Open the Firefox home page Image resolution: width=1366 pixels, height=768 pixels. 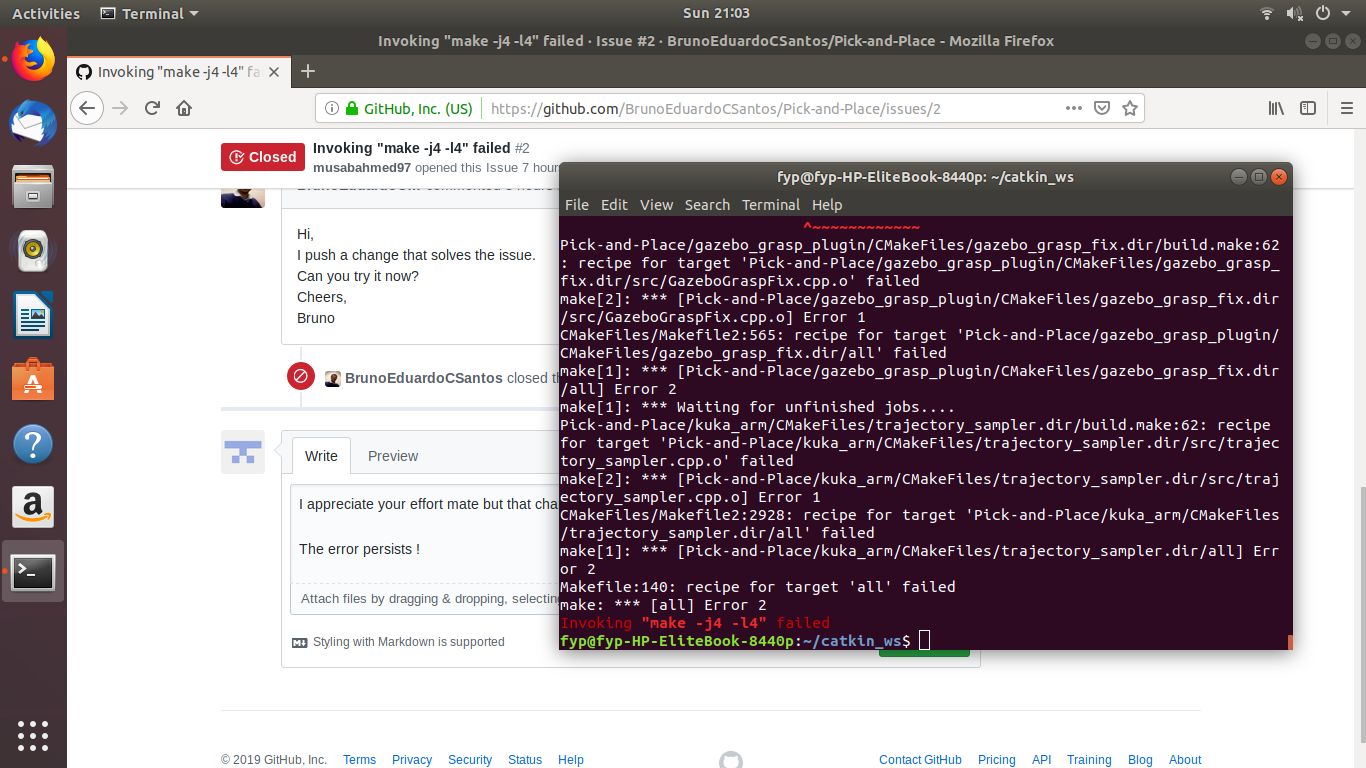coord(184,108)
